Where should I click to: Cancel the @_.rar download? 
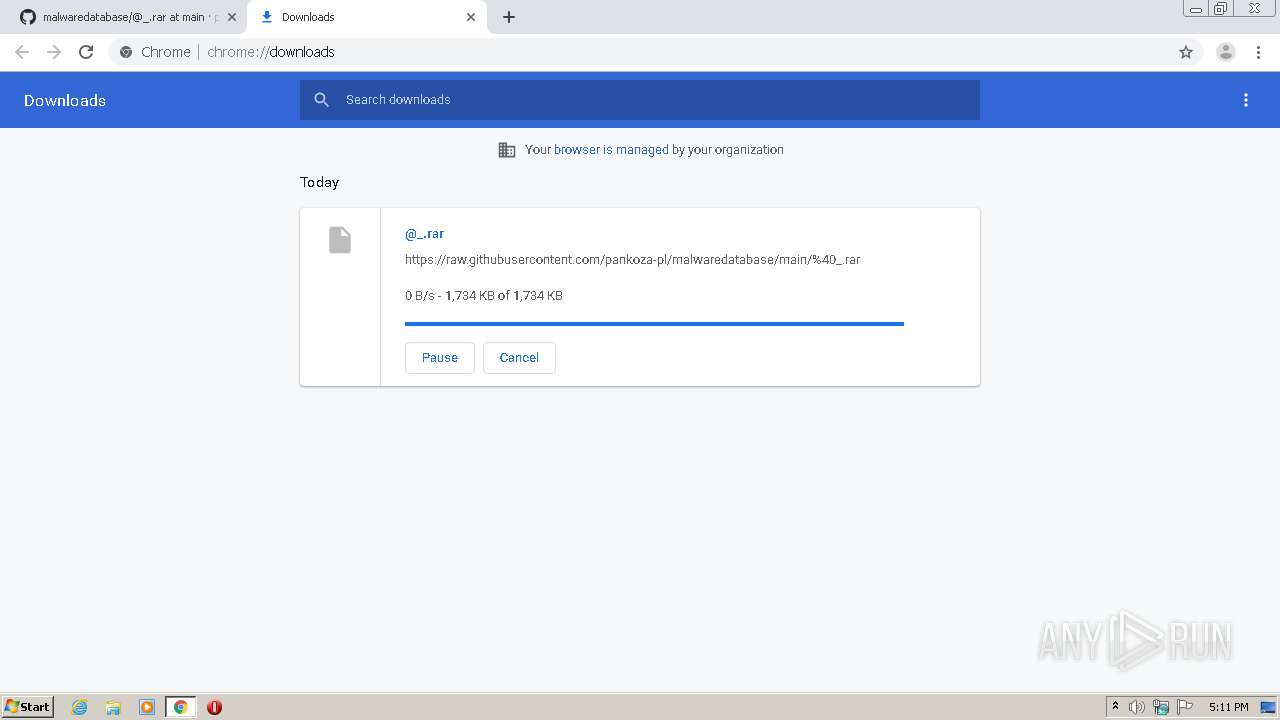[x=519, y=358]
